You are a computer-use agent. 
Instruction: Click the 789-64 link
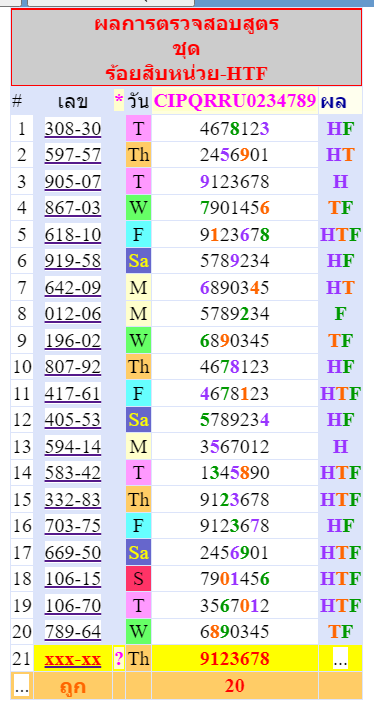73,632
